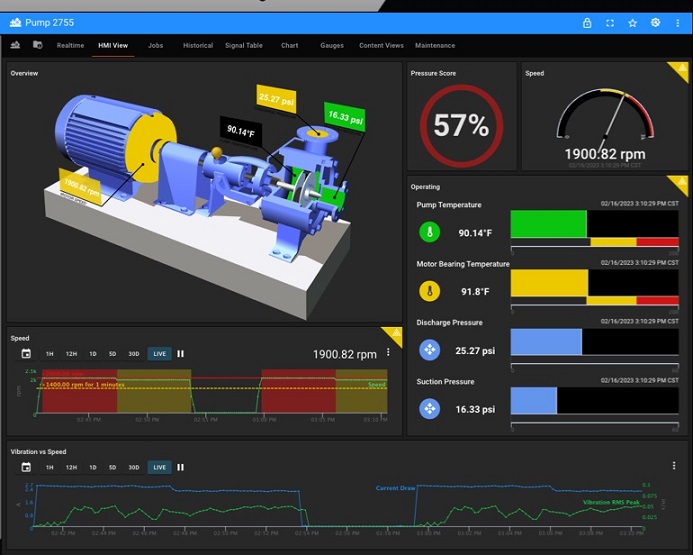Toggle LIVE on Vibration vs Speed chart
This screenshot has width=693, height=555.
[x=159, y=467]
